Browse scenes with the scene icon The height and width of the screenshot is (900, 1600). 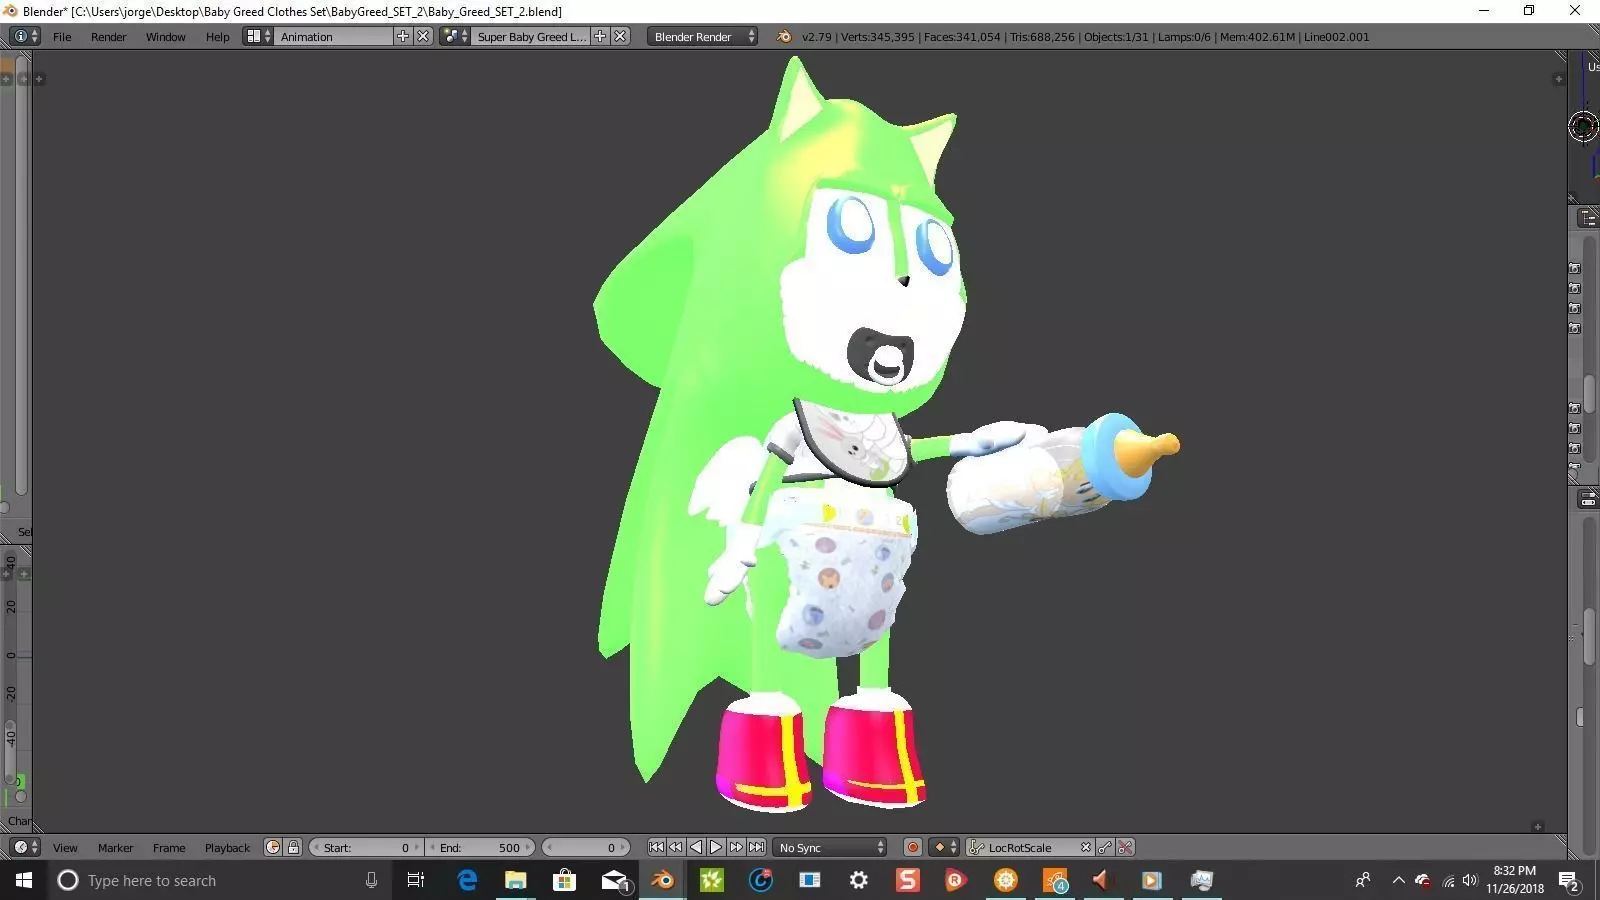(455, 36)
